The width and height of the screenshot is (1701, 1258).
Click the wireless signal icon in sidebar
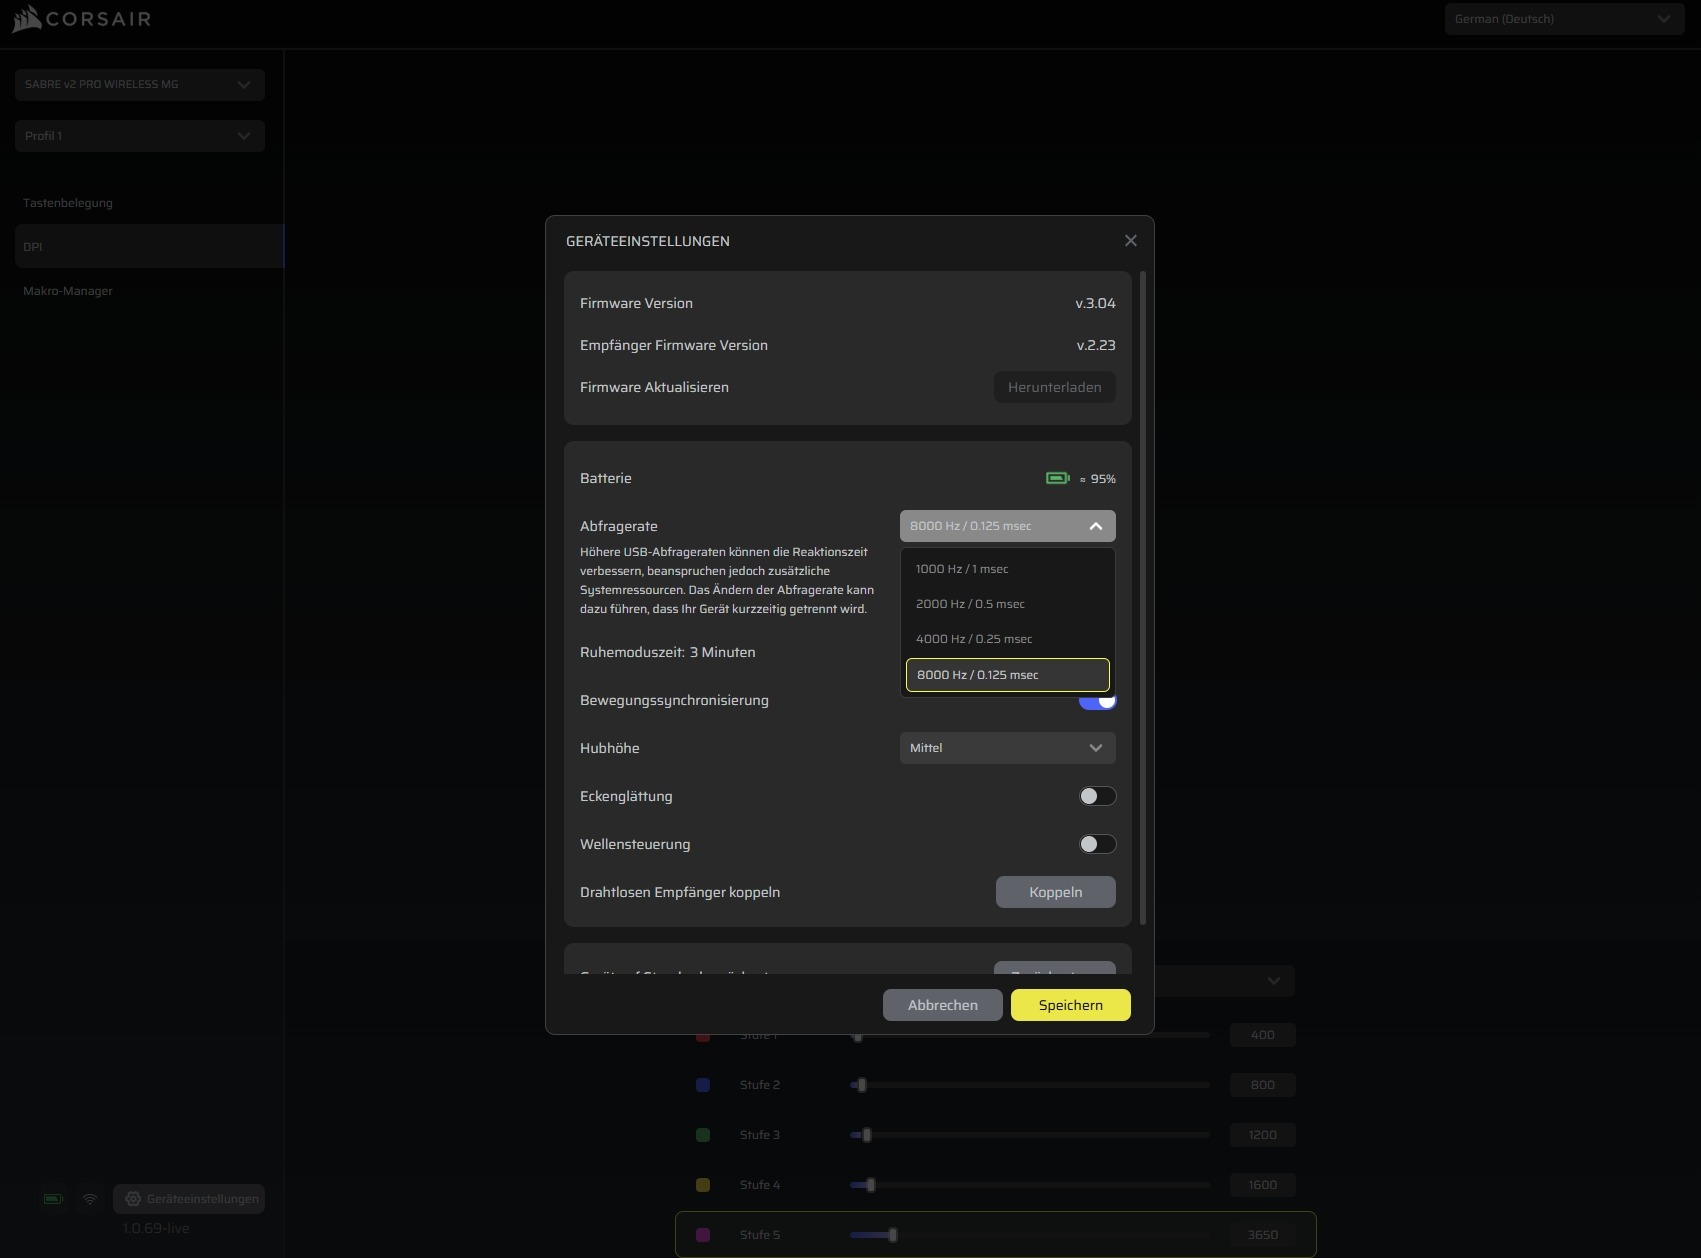pyautogui.click(x=90, y=1199)
